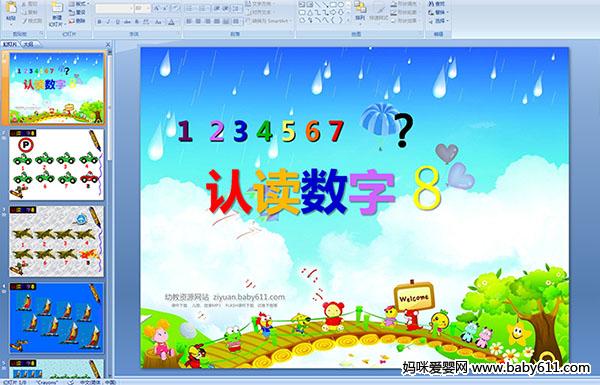Click the Layout button beside New Slide
This screenshot has height=385, width=600.
tap(77, 4)
